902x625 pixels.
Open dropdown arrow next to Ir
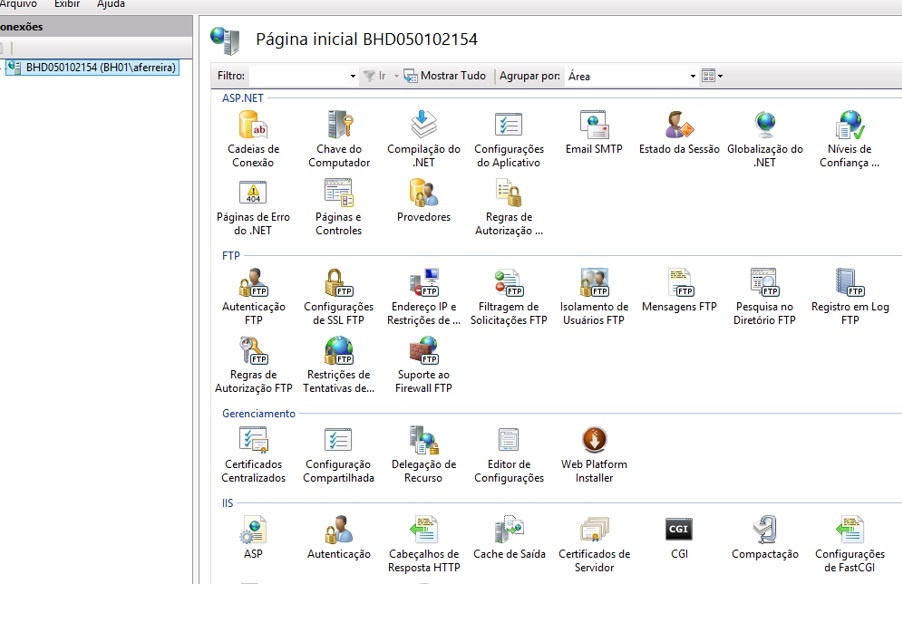(396, 76)
